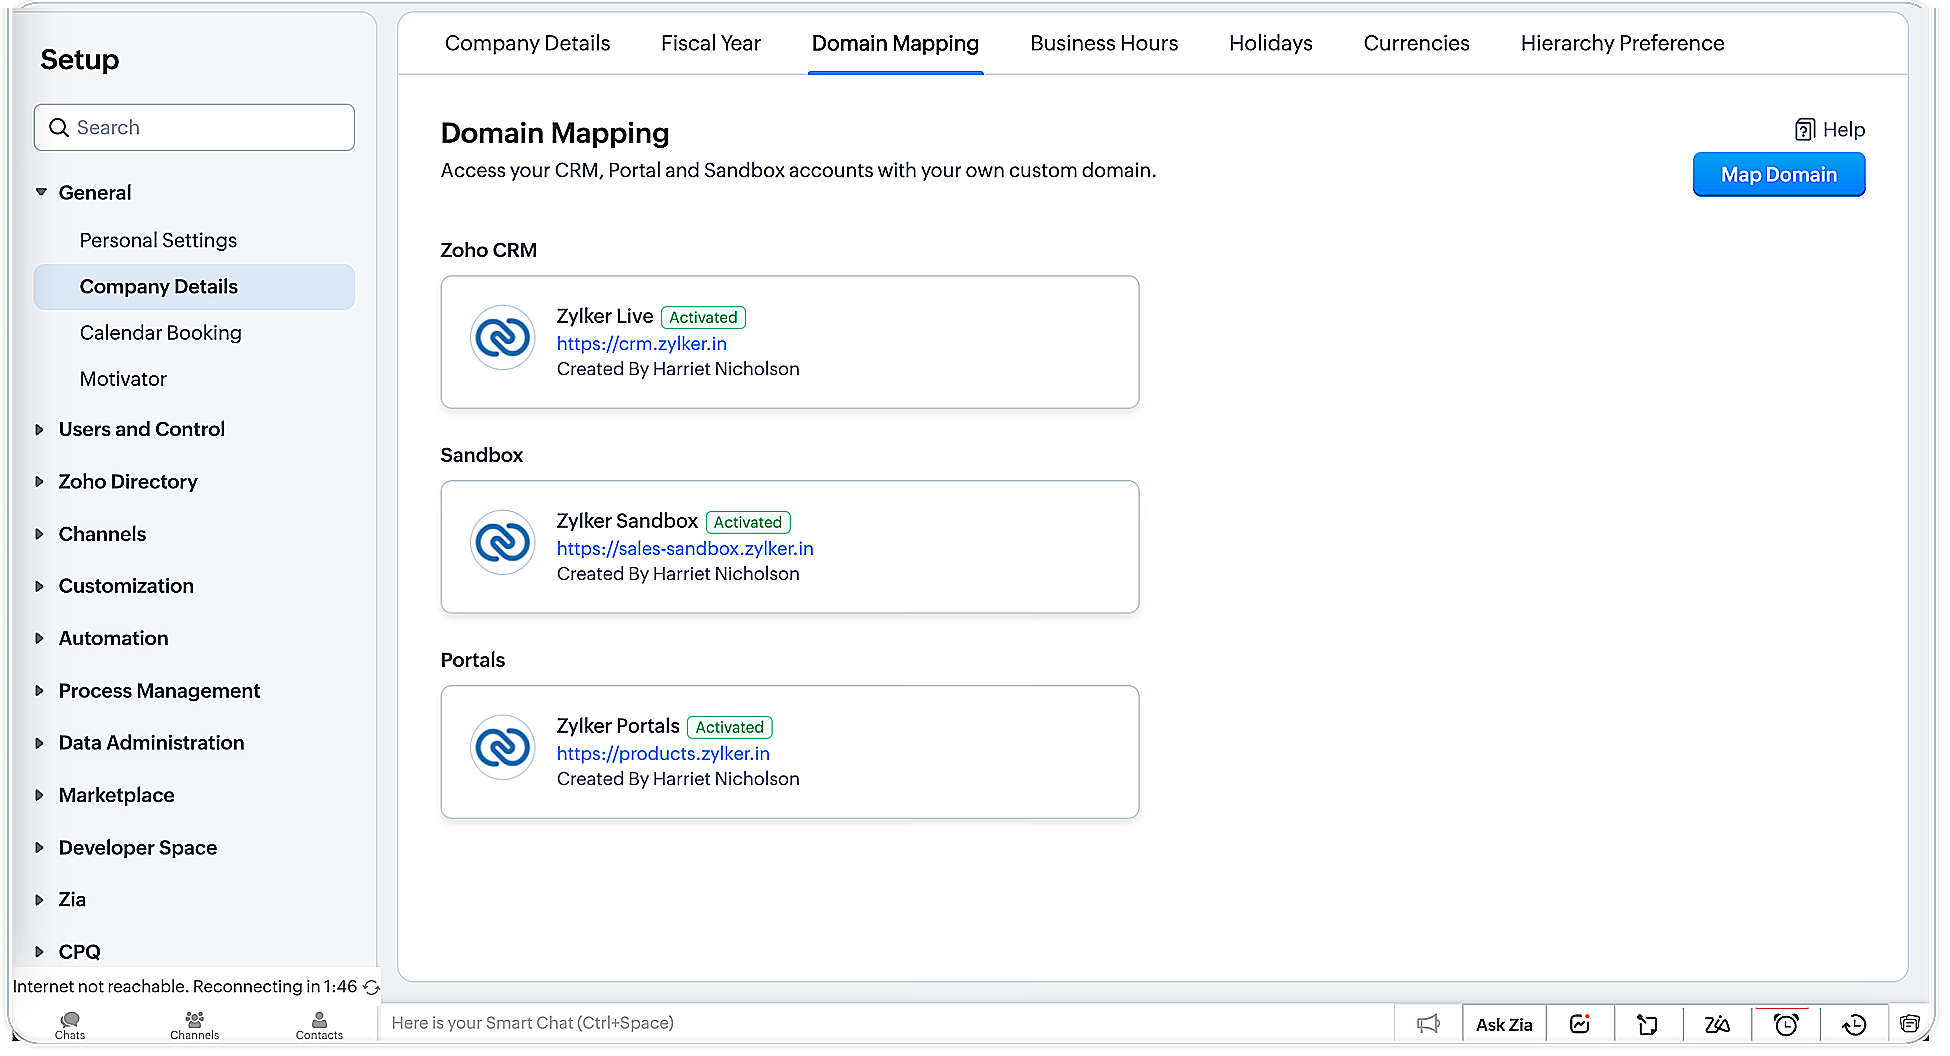Click the Smart Chat input bar
The width and height of the screenshot is (1950, 1056).
[x=885, y=1023]
